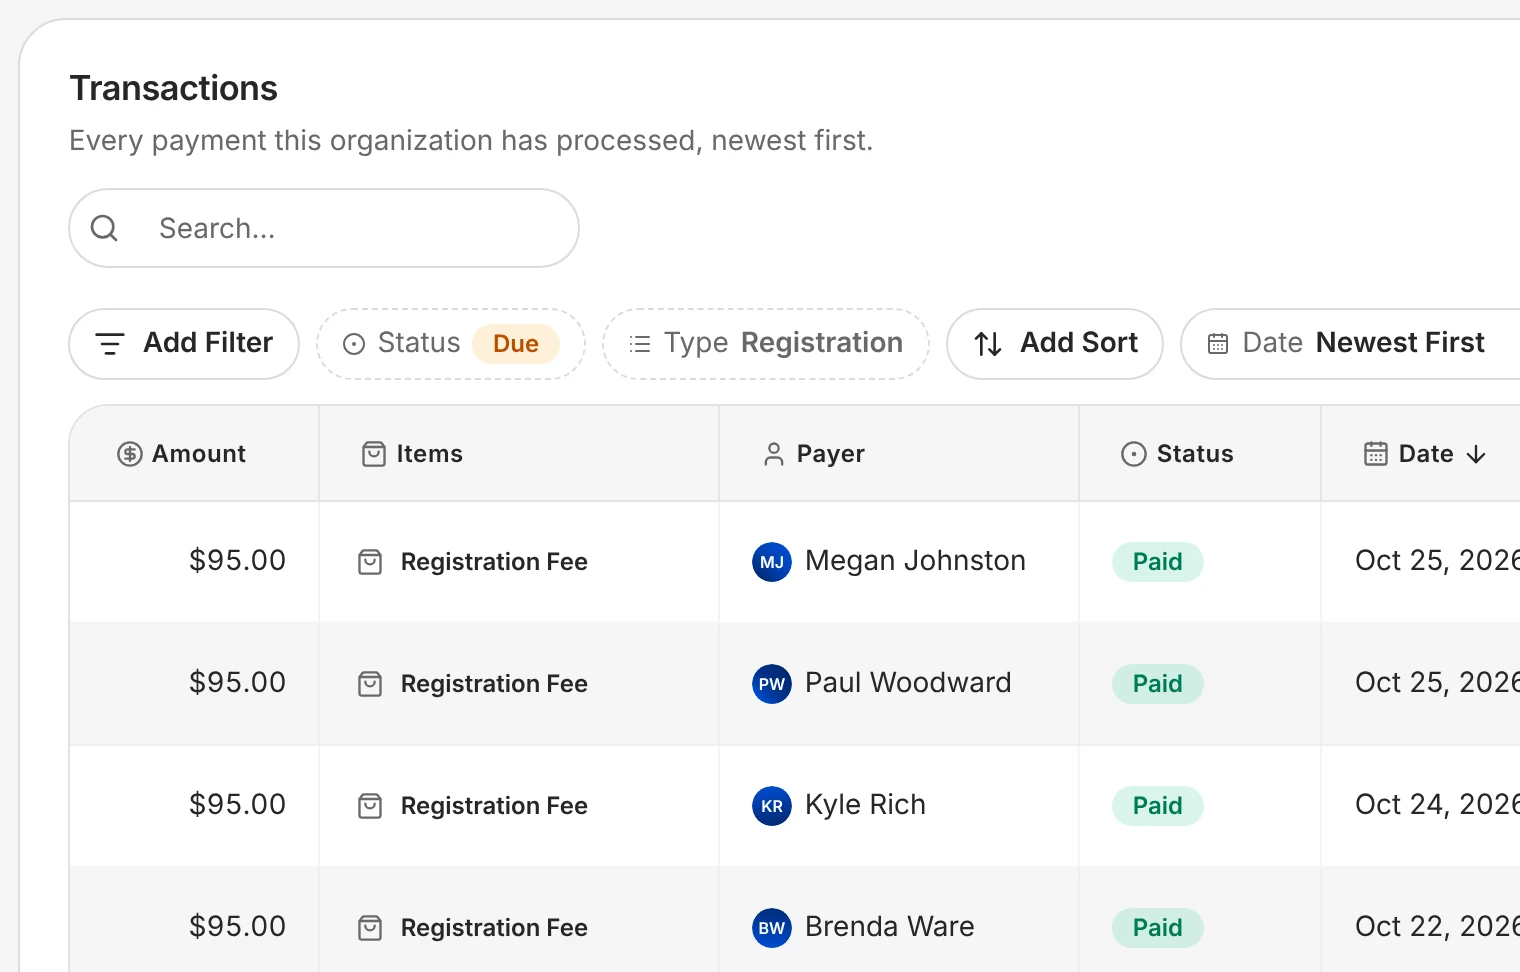Click bag icon in Megan Johnston's row
1520x972 pixels.
click(370, 562)
